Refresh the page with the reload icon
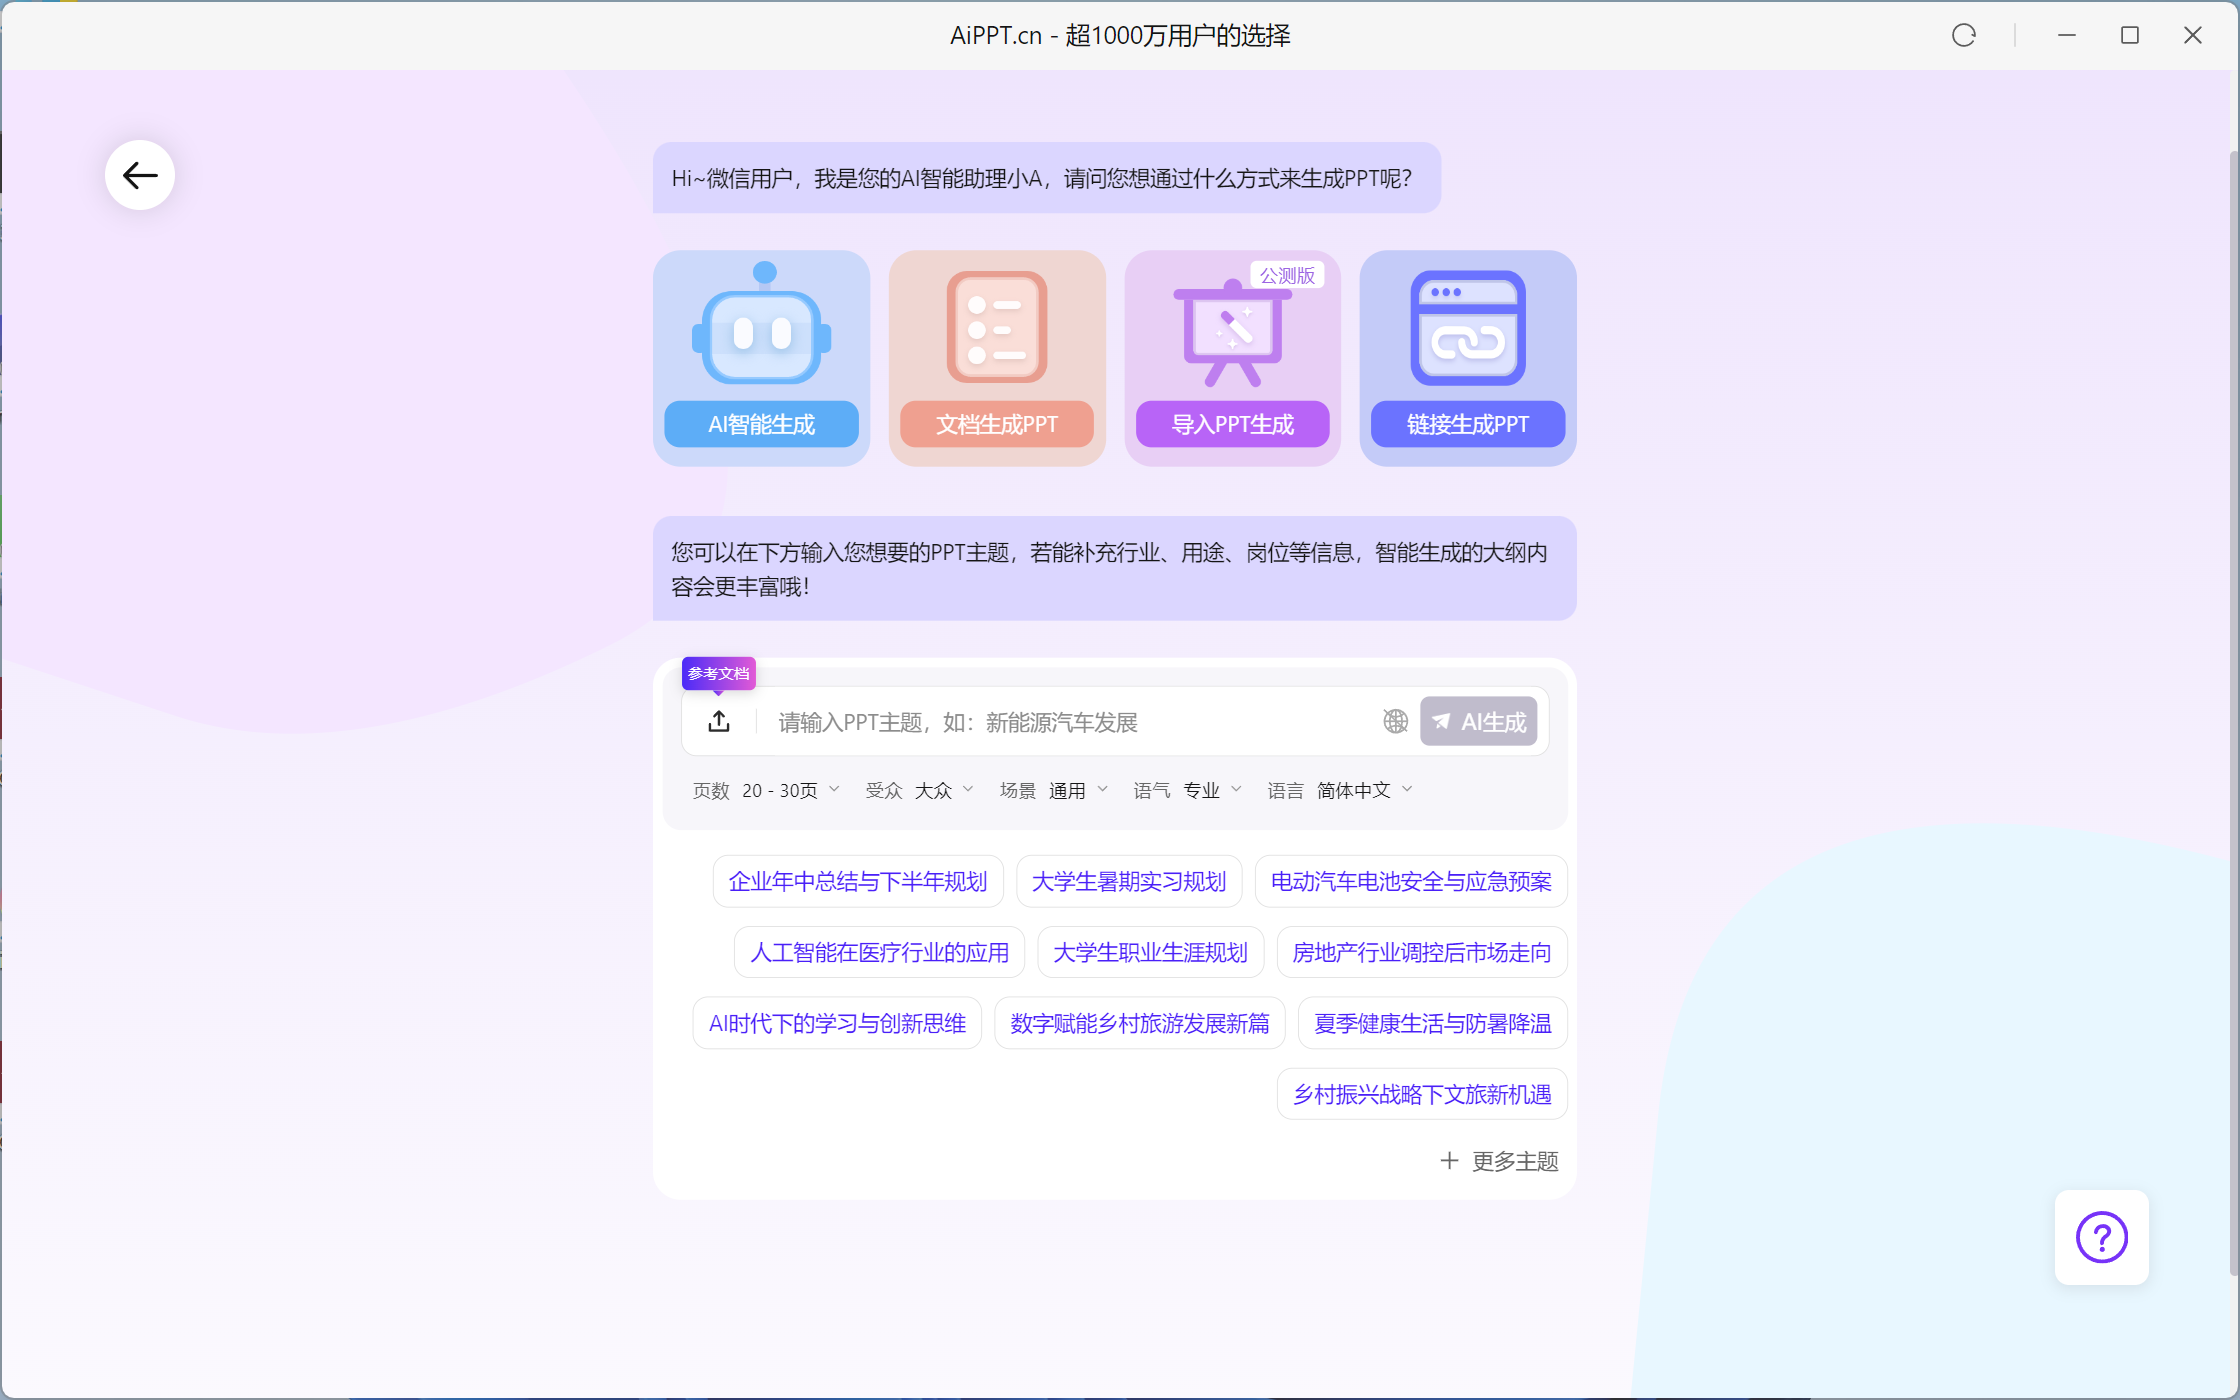 tap(1964, 36)
